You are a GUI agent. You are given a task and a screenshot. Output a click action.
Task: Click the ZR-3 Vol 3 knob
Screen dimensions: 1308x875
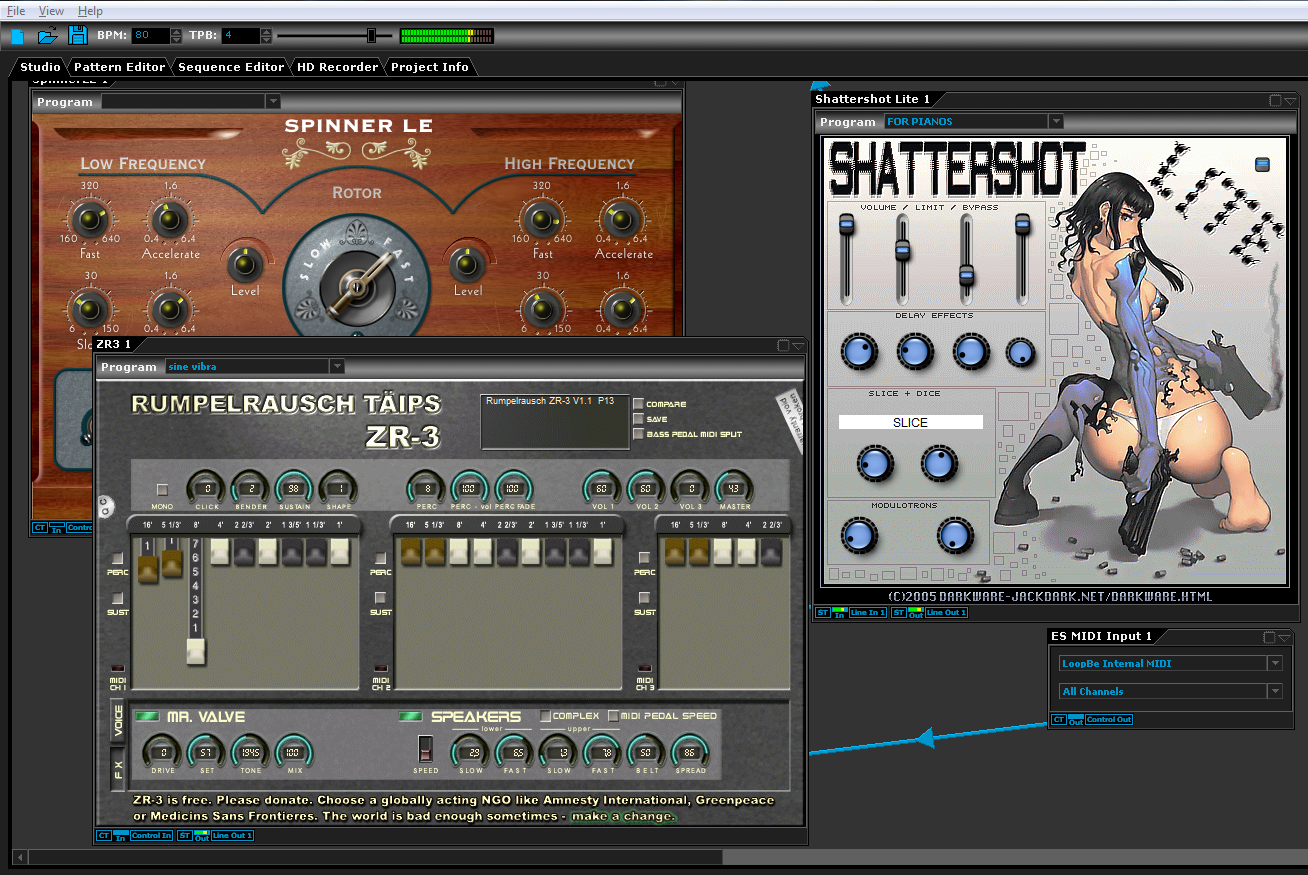[690, 487]
